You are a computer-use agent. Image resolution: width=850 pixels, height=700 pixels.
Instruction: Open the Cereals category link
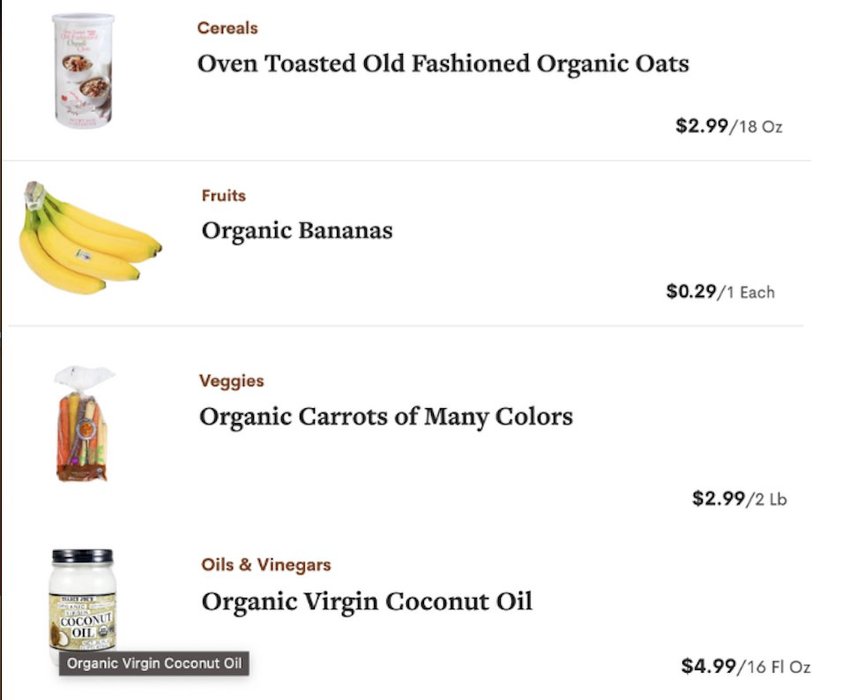point(227,28)
